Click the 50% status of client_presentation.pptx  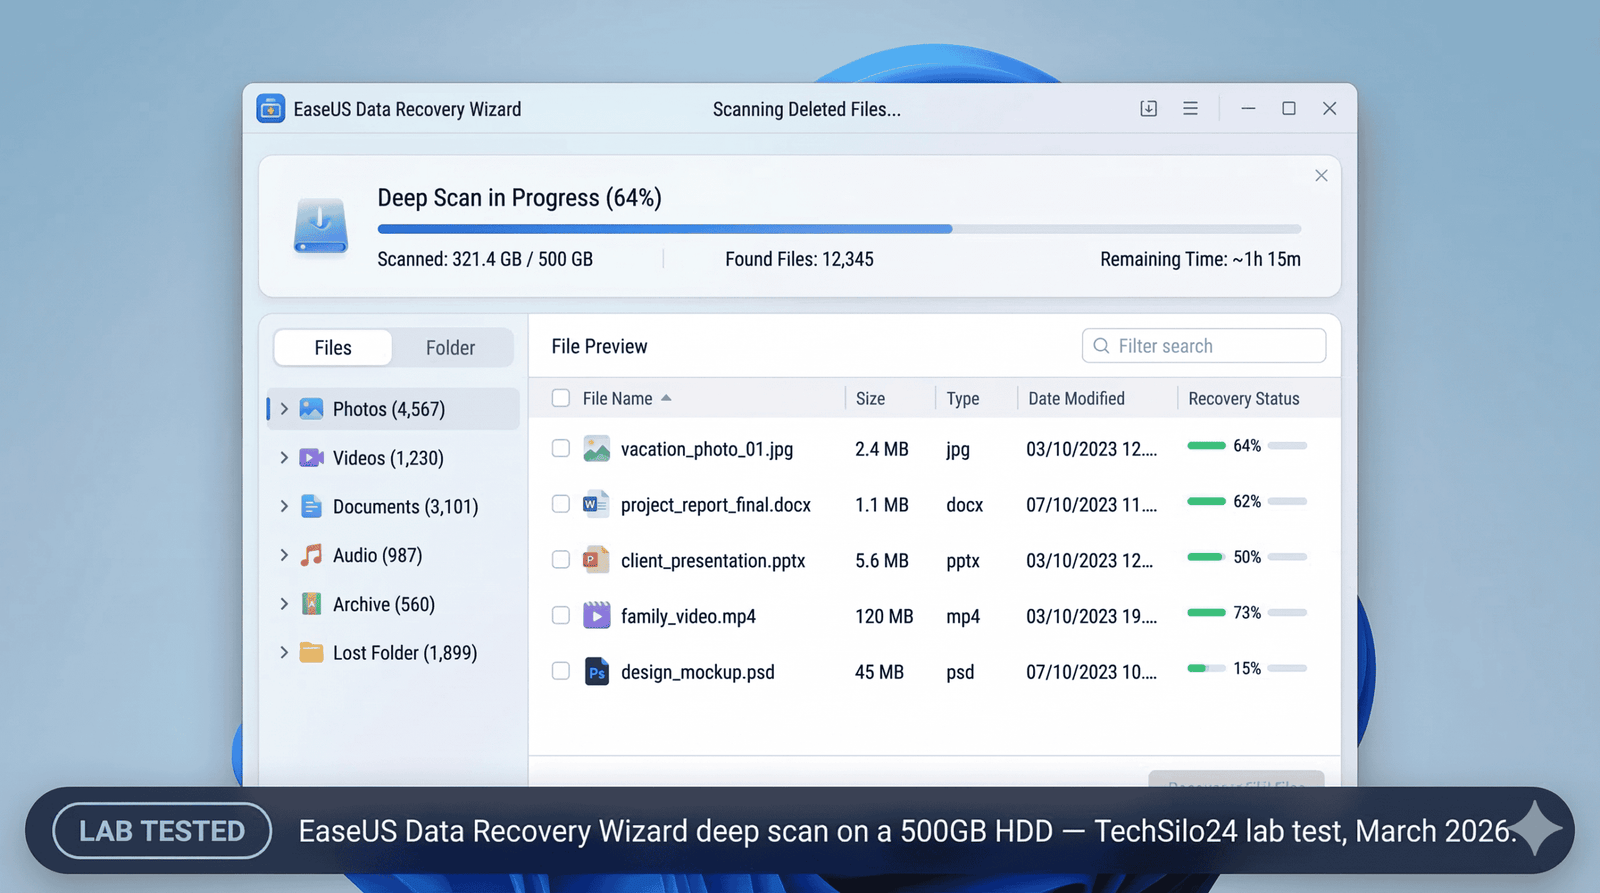[x=1247, y=557]
